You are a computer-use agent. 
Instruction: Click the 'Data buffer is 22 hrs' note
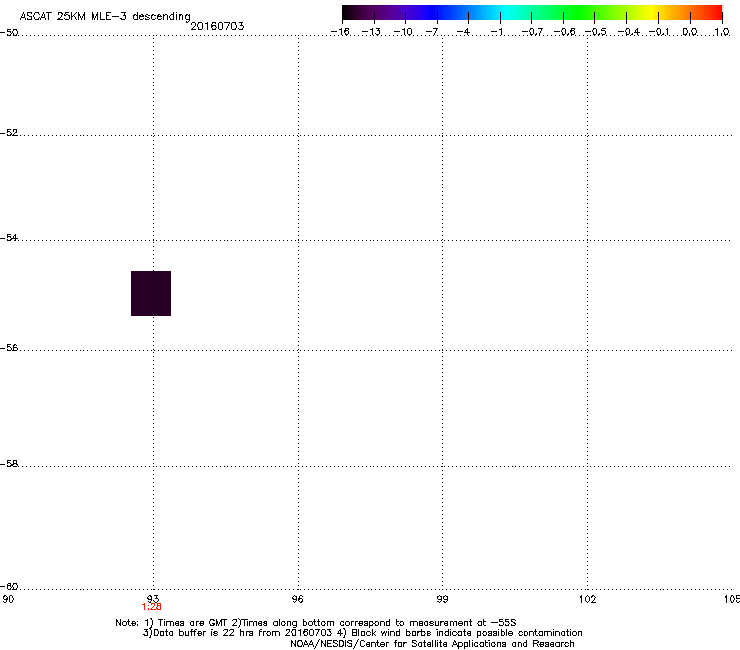pos(362,633)
